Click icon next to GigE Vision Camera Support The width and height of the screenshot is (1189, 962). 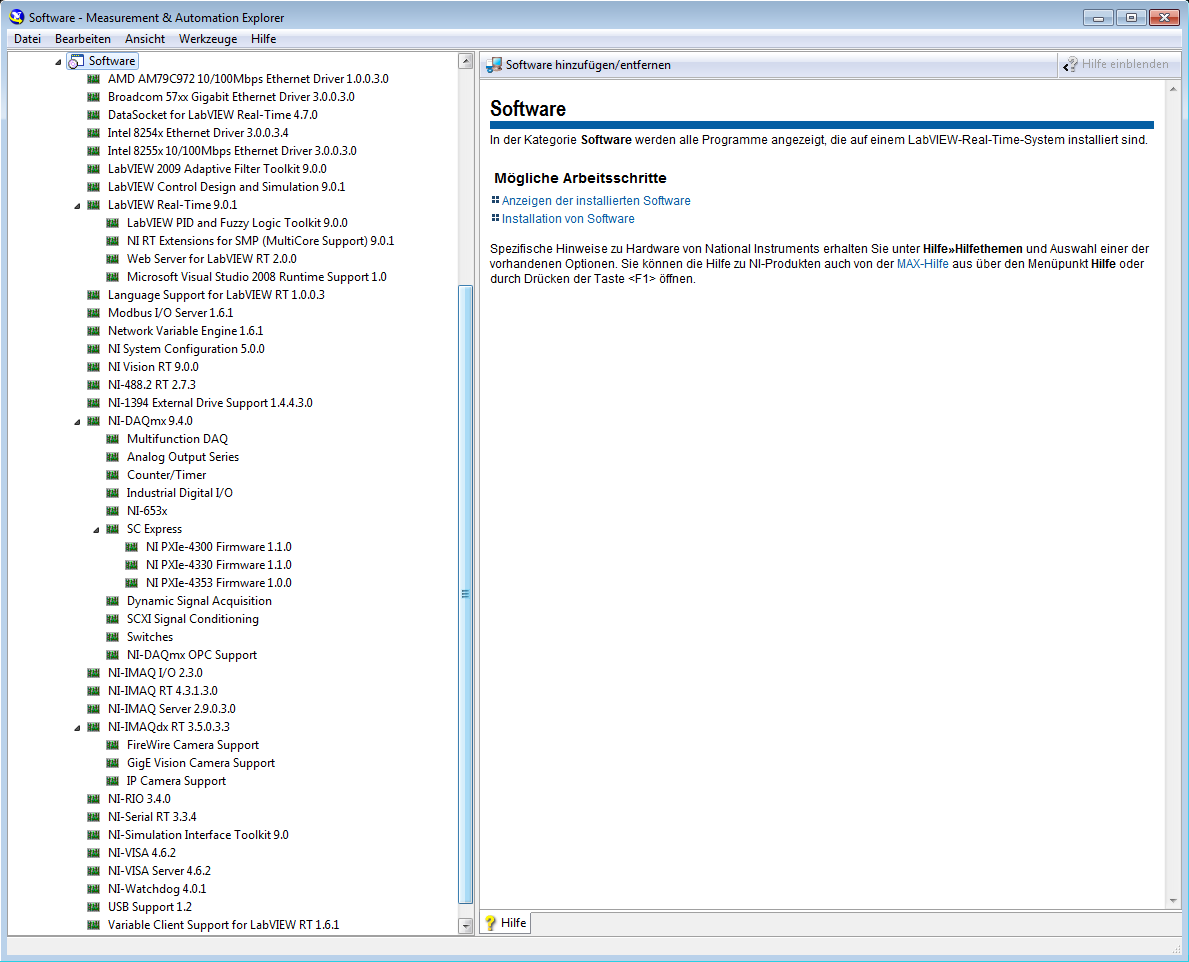click(x=112, y=763)
